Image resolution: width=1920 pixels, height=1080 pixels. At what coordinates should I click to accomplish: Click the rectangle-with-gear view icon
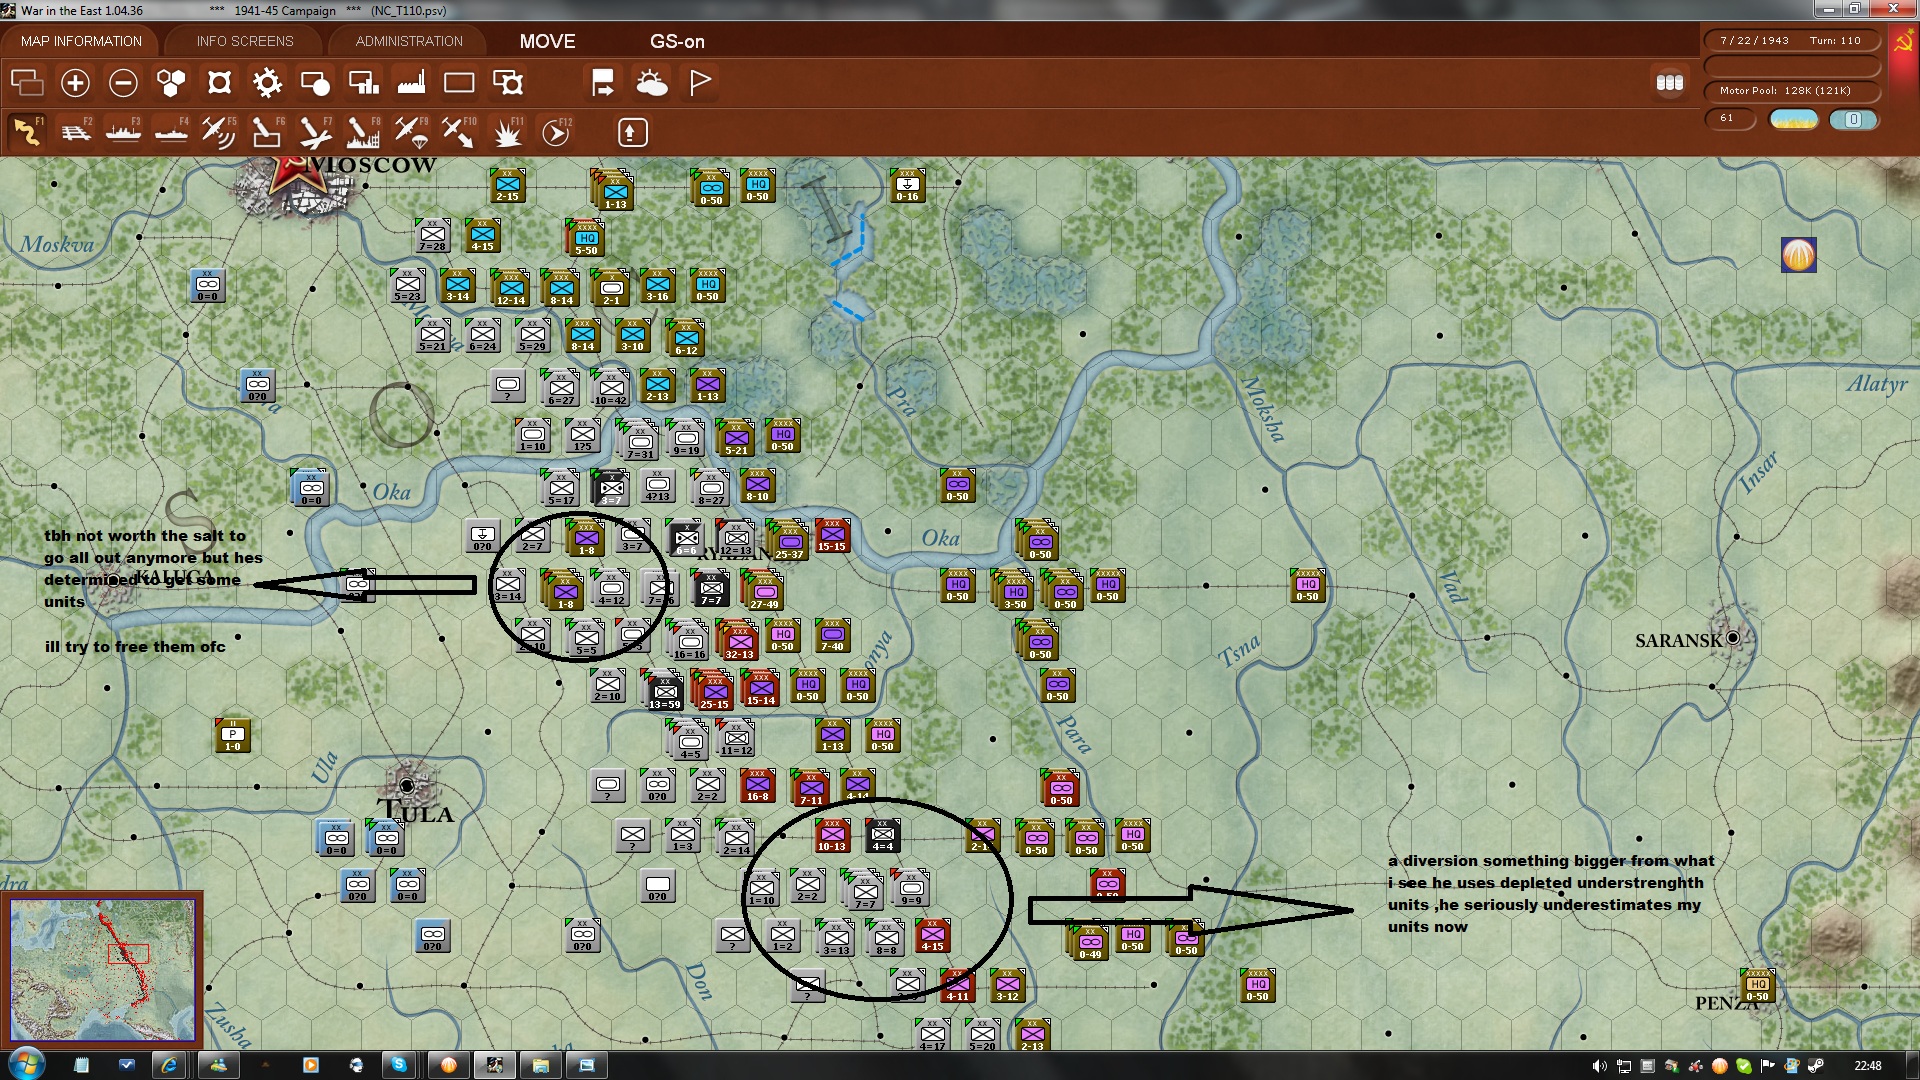click(508, 83)
